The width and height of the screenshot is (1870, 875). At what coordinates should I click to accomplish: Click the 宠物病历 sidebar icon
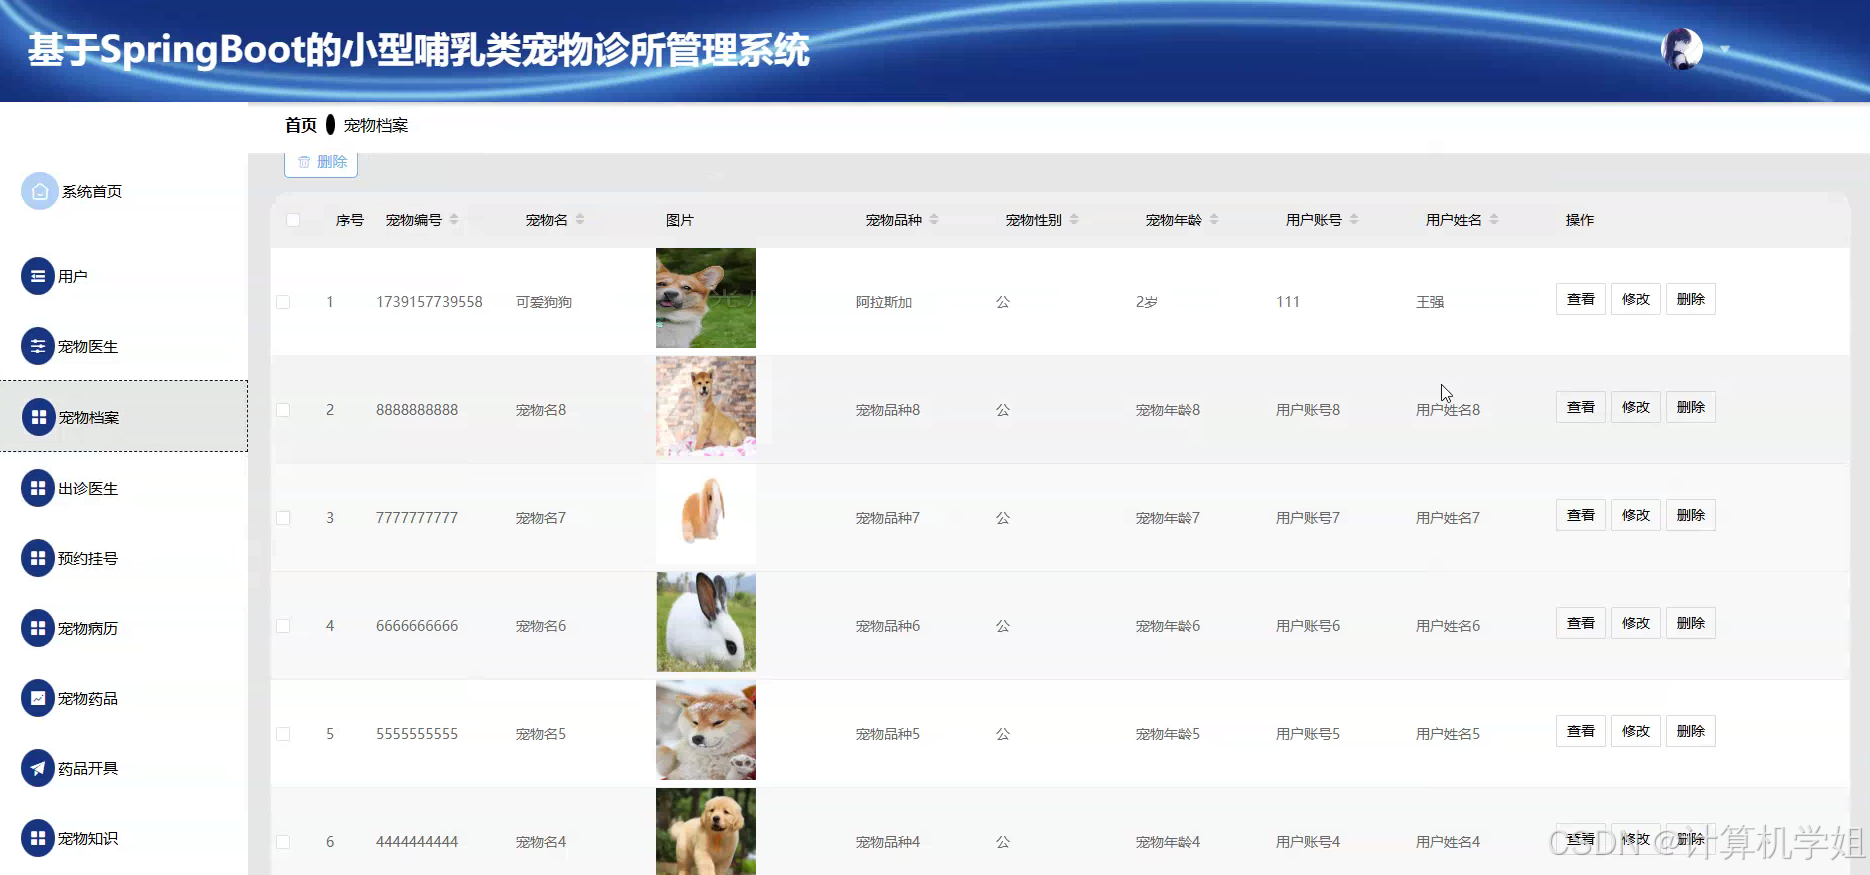point(38,628)
